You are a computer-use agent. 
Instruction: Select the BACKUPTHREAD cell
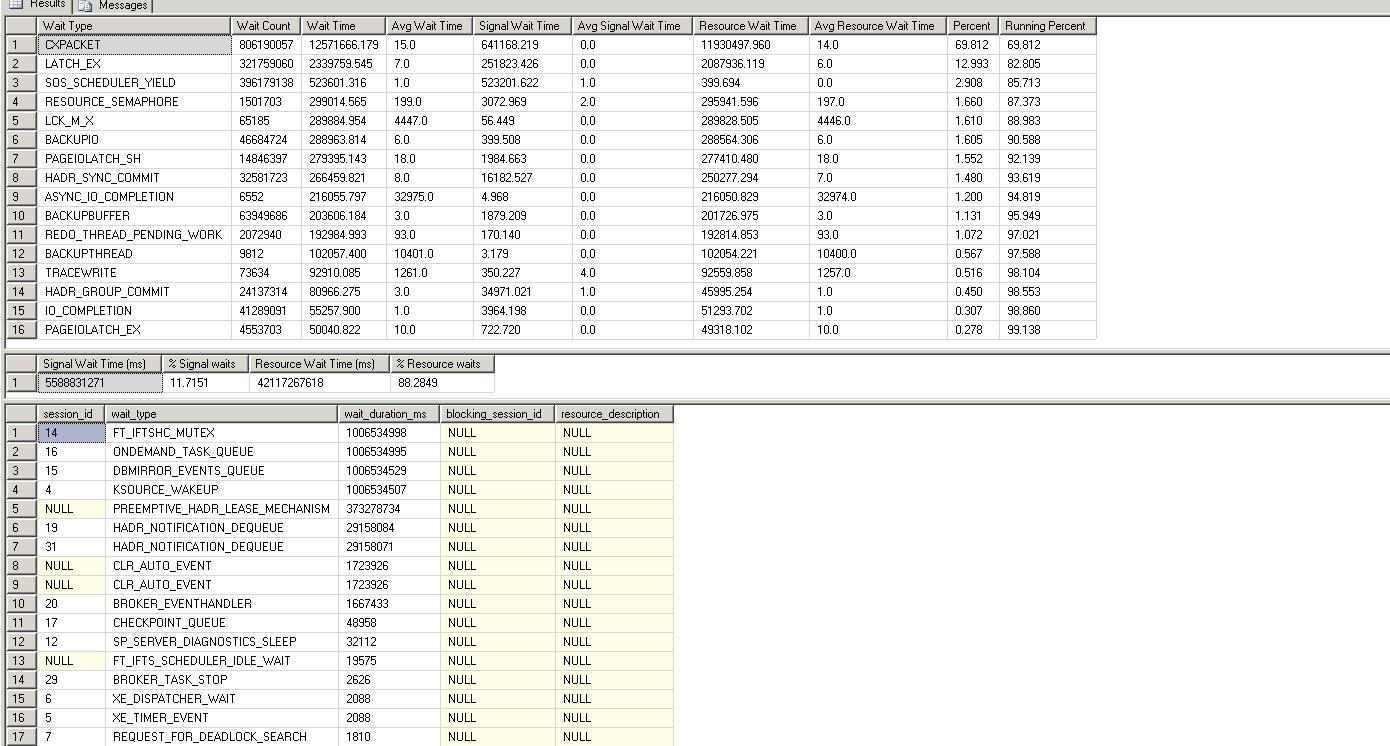tap(134, 254)
